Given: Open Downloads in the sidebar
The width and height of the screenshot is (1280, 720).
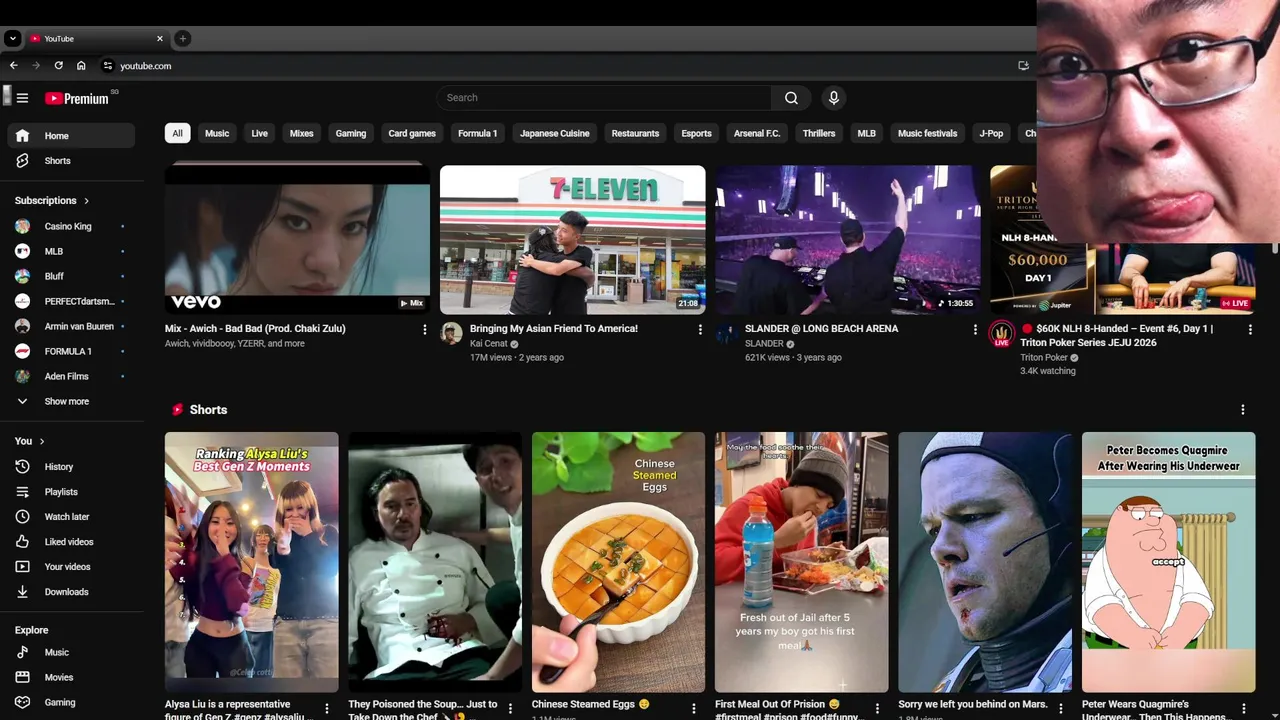Looking at the screenshot, I should pyautogui.click(x=70, y=592).
